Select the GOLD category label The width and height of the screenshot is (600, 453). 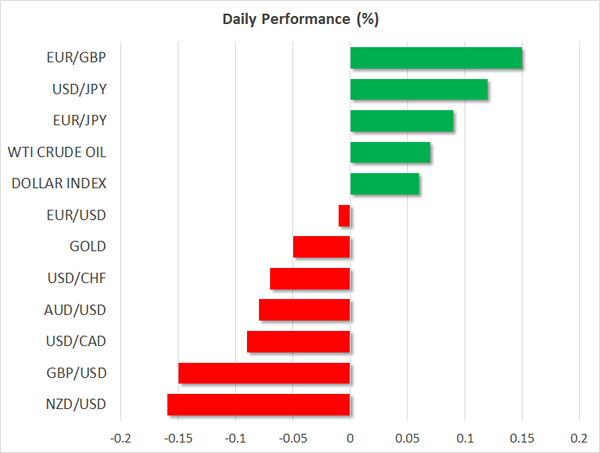87,247
